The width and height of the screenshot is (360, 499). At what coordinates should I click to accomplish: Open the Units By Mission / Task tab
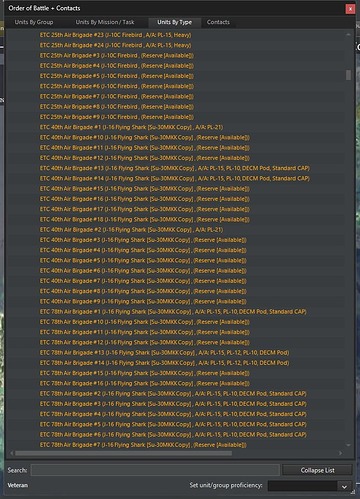105,22
